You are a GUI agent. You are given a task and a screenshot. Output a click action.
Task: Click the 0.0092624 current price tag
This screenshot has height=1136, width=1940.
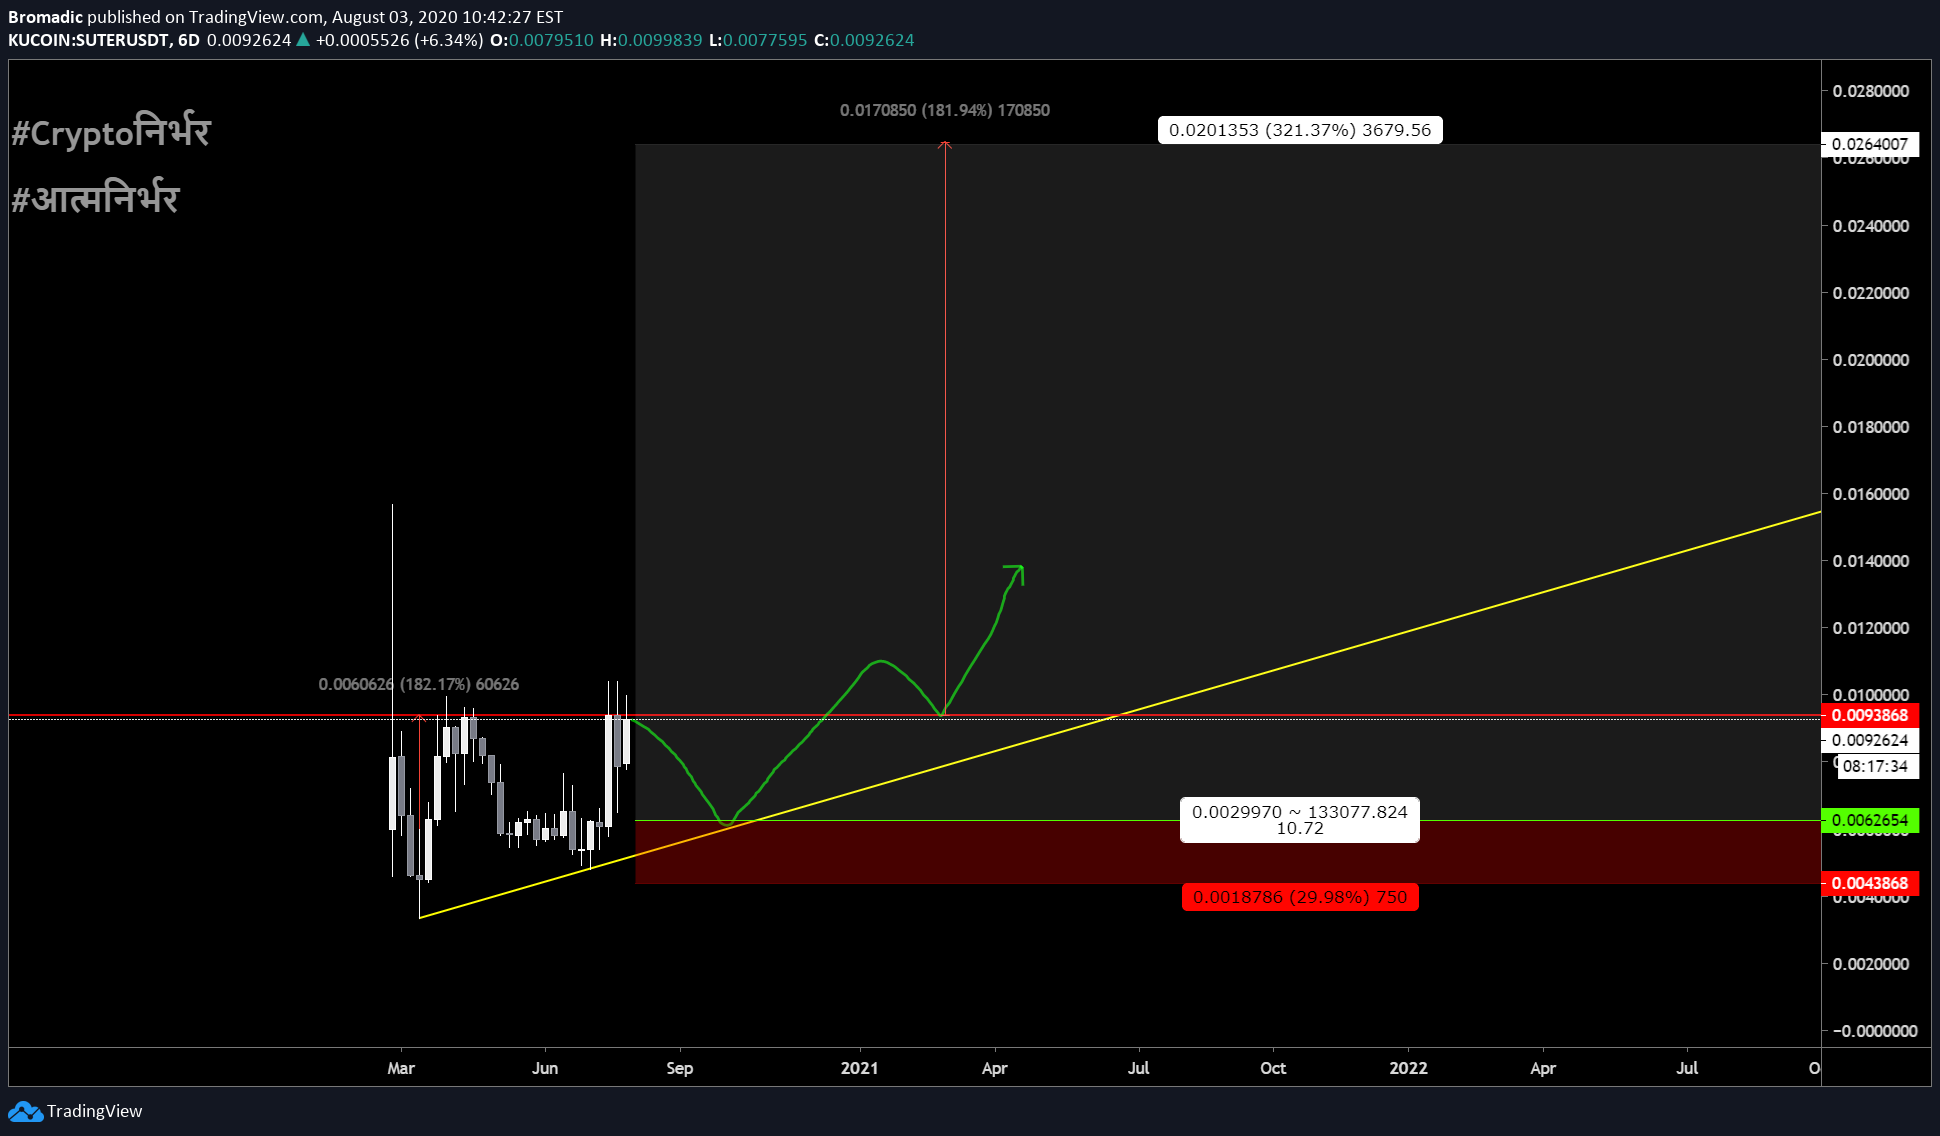[1870, 740]
